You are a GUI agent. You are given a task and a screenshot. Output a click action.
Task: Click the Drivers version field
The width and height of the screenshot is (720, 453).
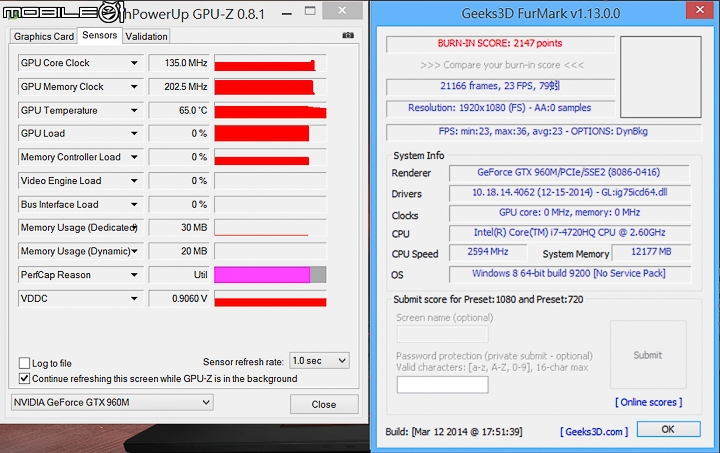click(x=570, y=193)
